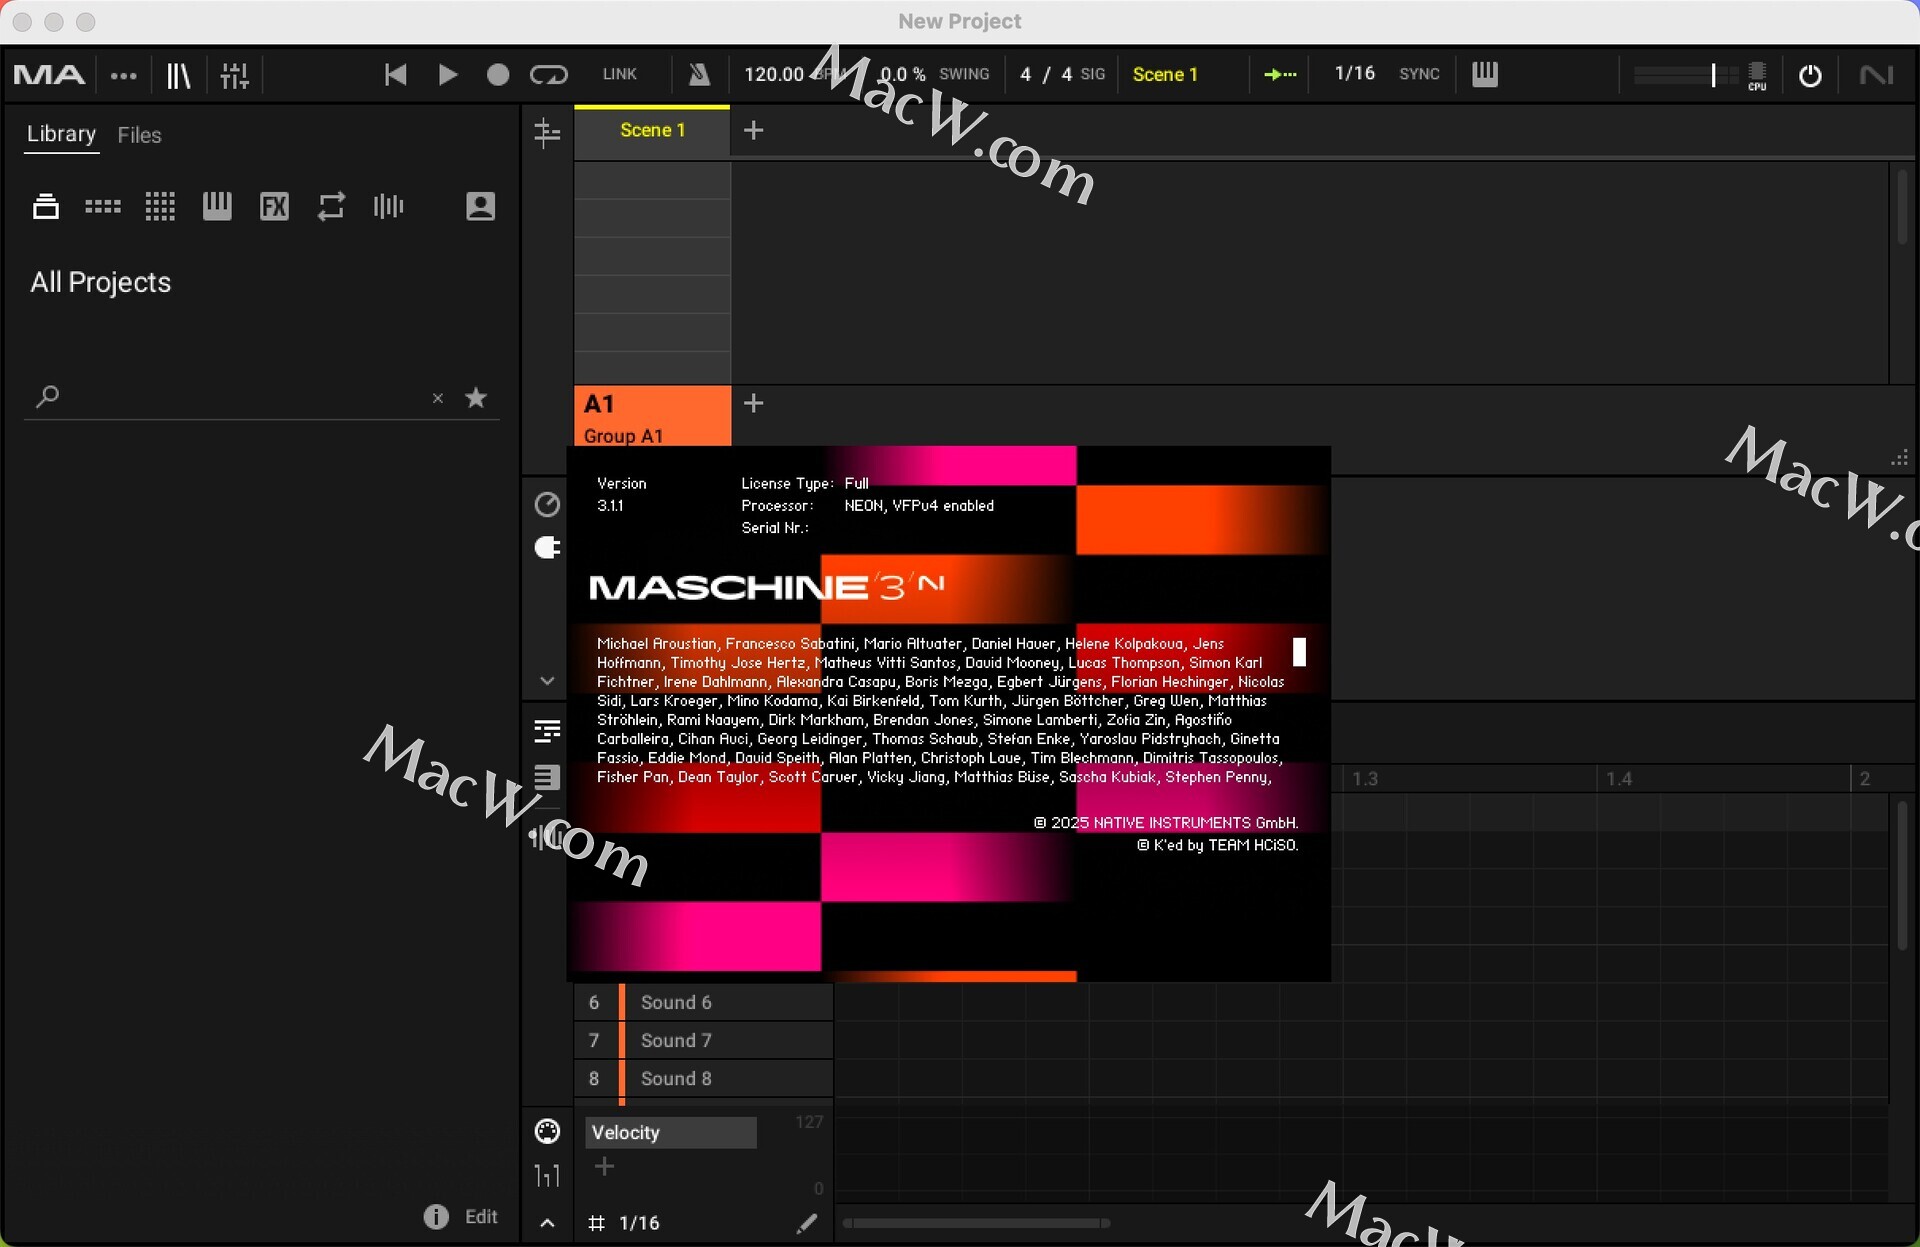1920x1247 pixels.
Task: Show the pattern list view icon
Action: pyautogui.click(x=547, y=730)
